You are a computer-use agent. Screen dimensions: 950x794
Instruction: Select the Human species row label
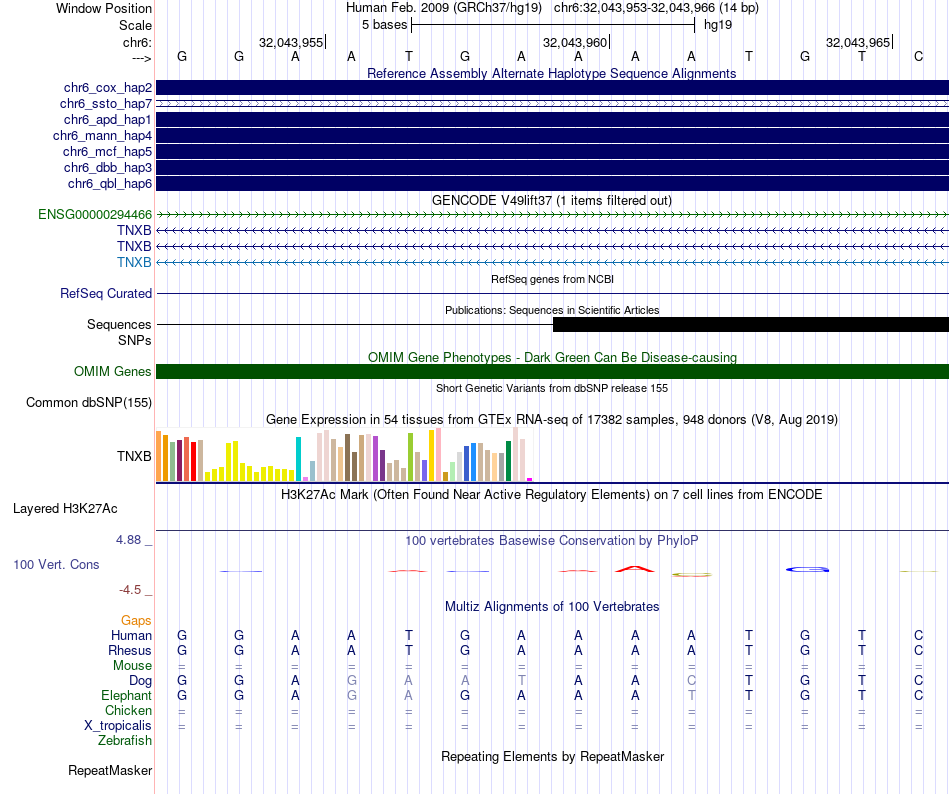pos(131,635)
